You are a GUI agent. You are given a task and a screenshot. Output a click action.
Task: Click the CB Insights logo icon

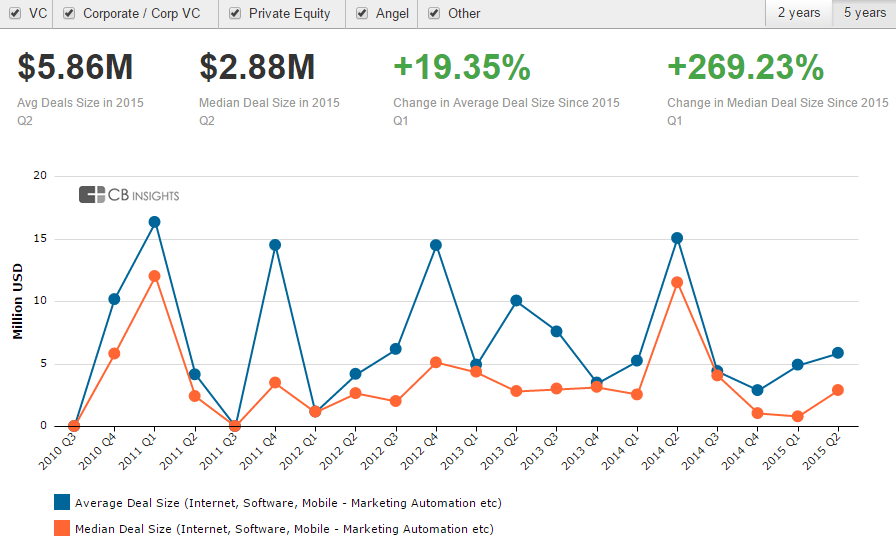92,195
